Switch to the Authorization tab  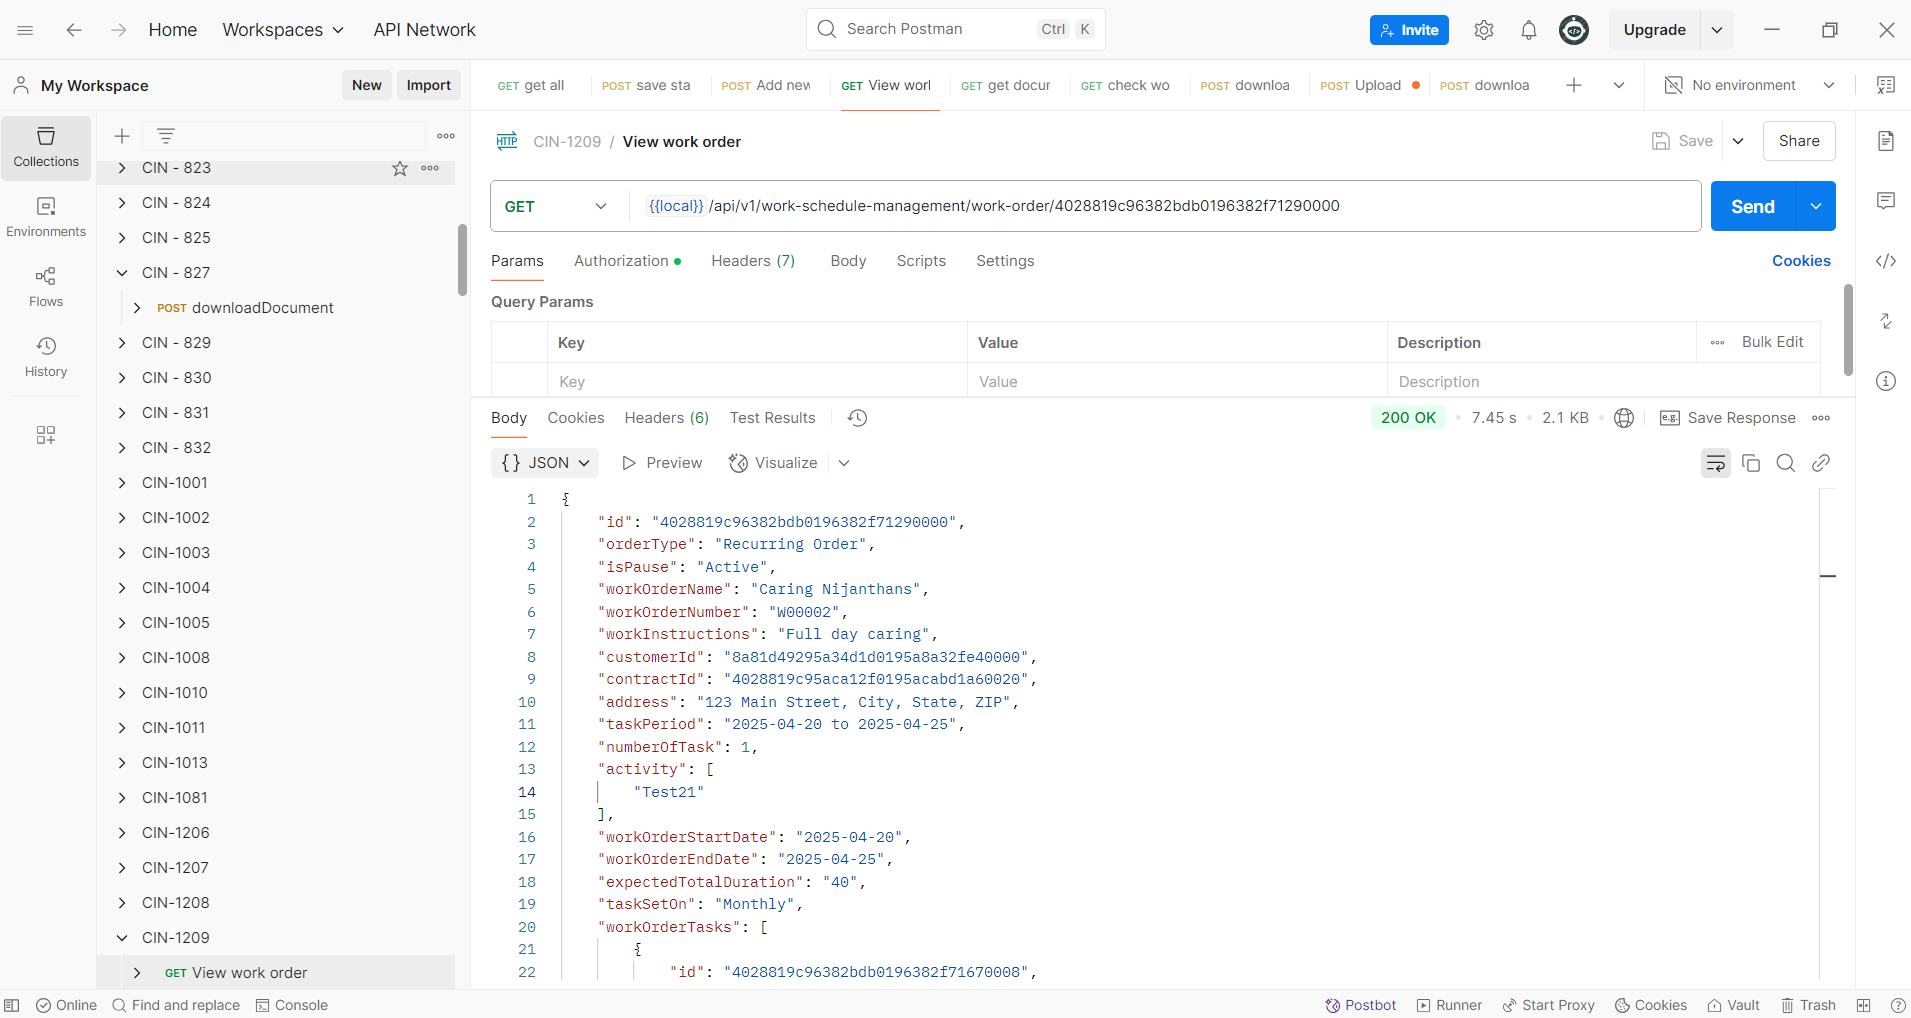coord(627,261)
